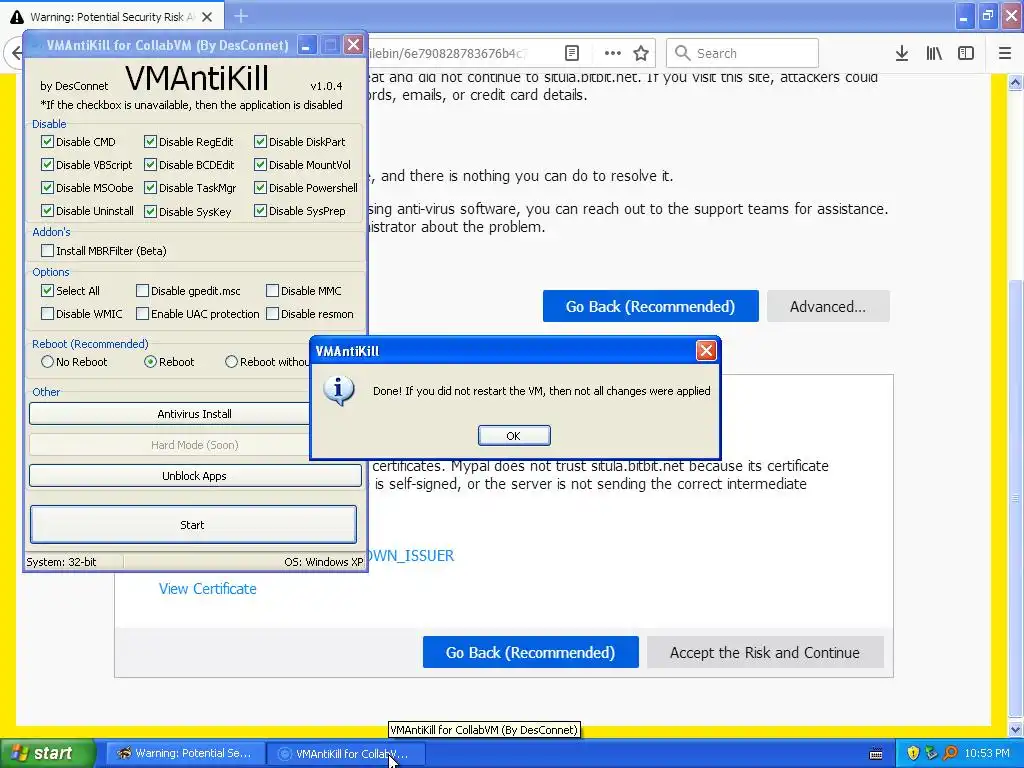This screenshot has height=768, width=1024.
Task: Click the info icon in the dialog
Action: click(x=338, y=391)
